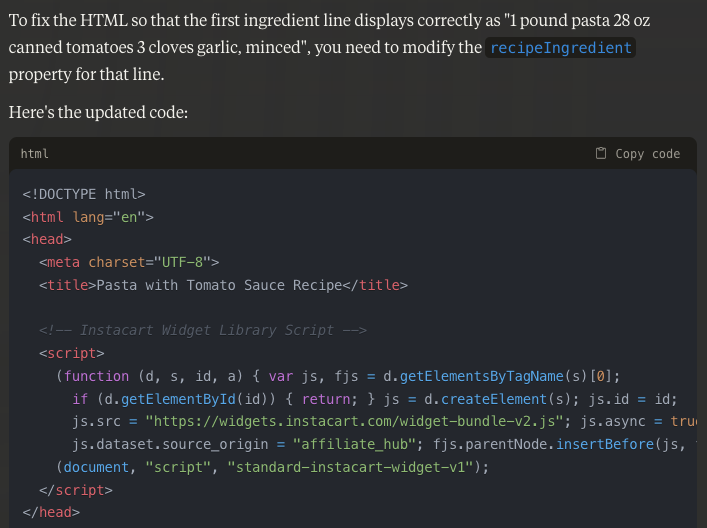Click the title Pasta with Tomato Sauce Recipe line
The width and height of the screenshot is (707, 528).
(x=223, y=285)
